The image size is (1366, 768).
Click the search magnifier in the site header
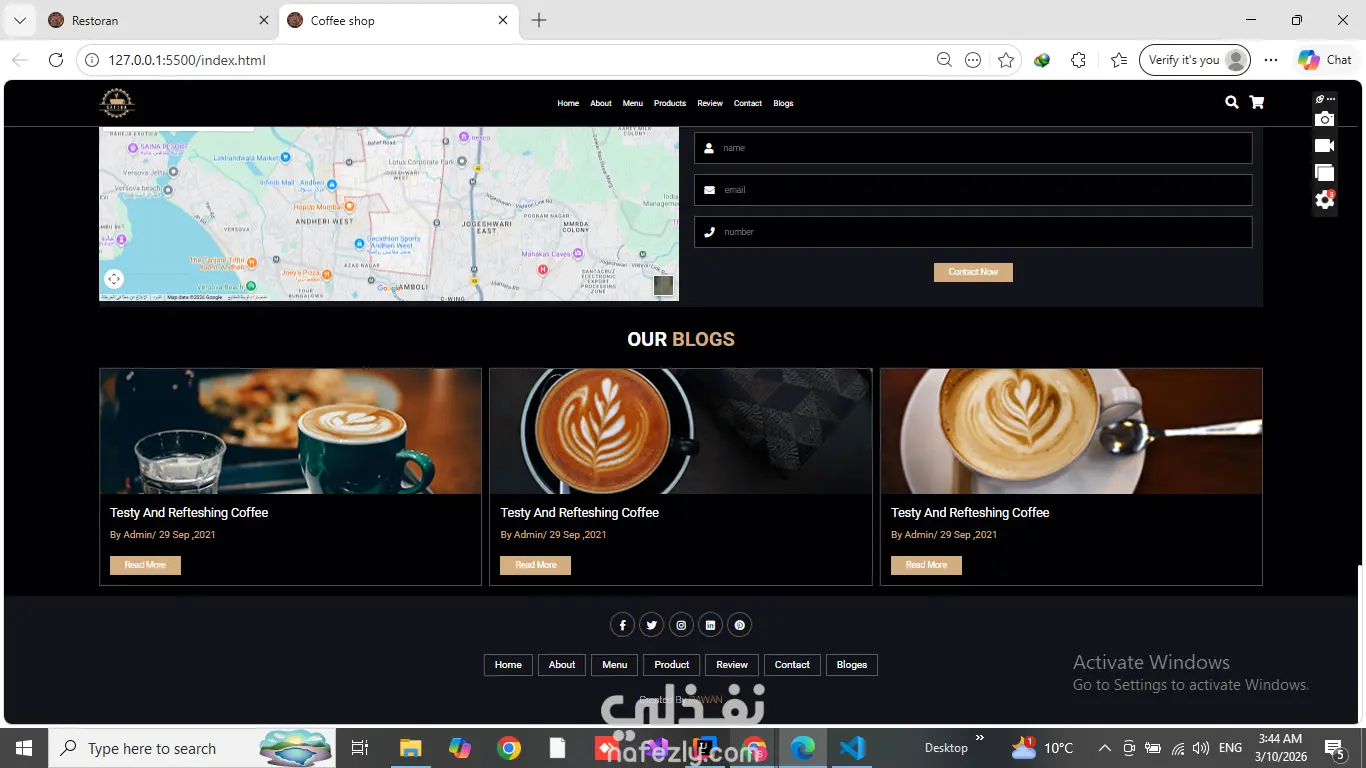coord(1232,102)
